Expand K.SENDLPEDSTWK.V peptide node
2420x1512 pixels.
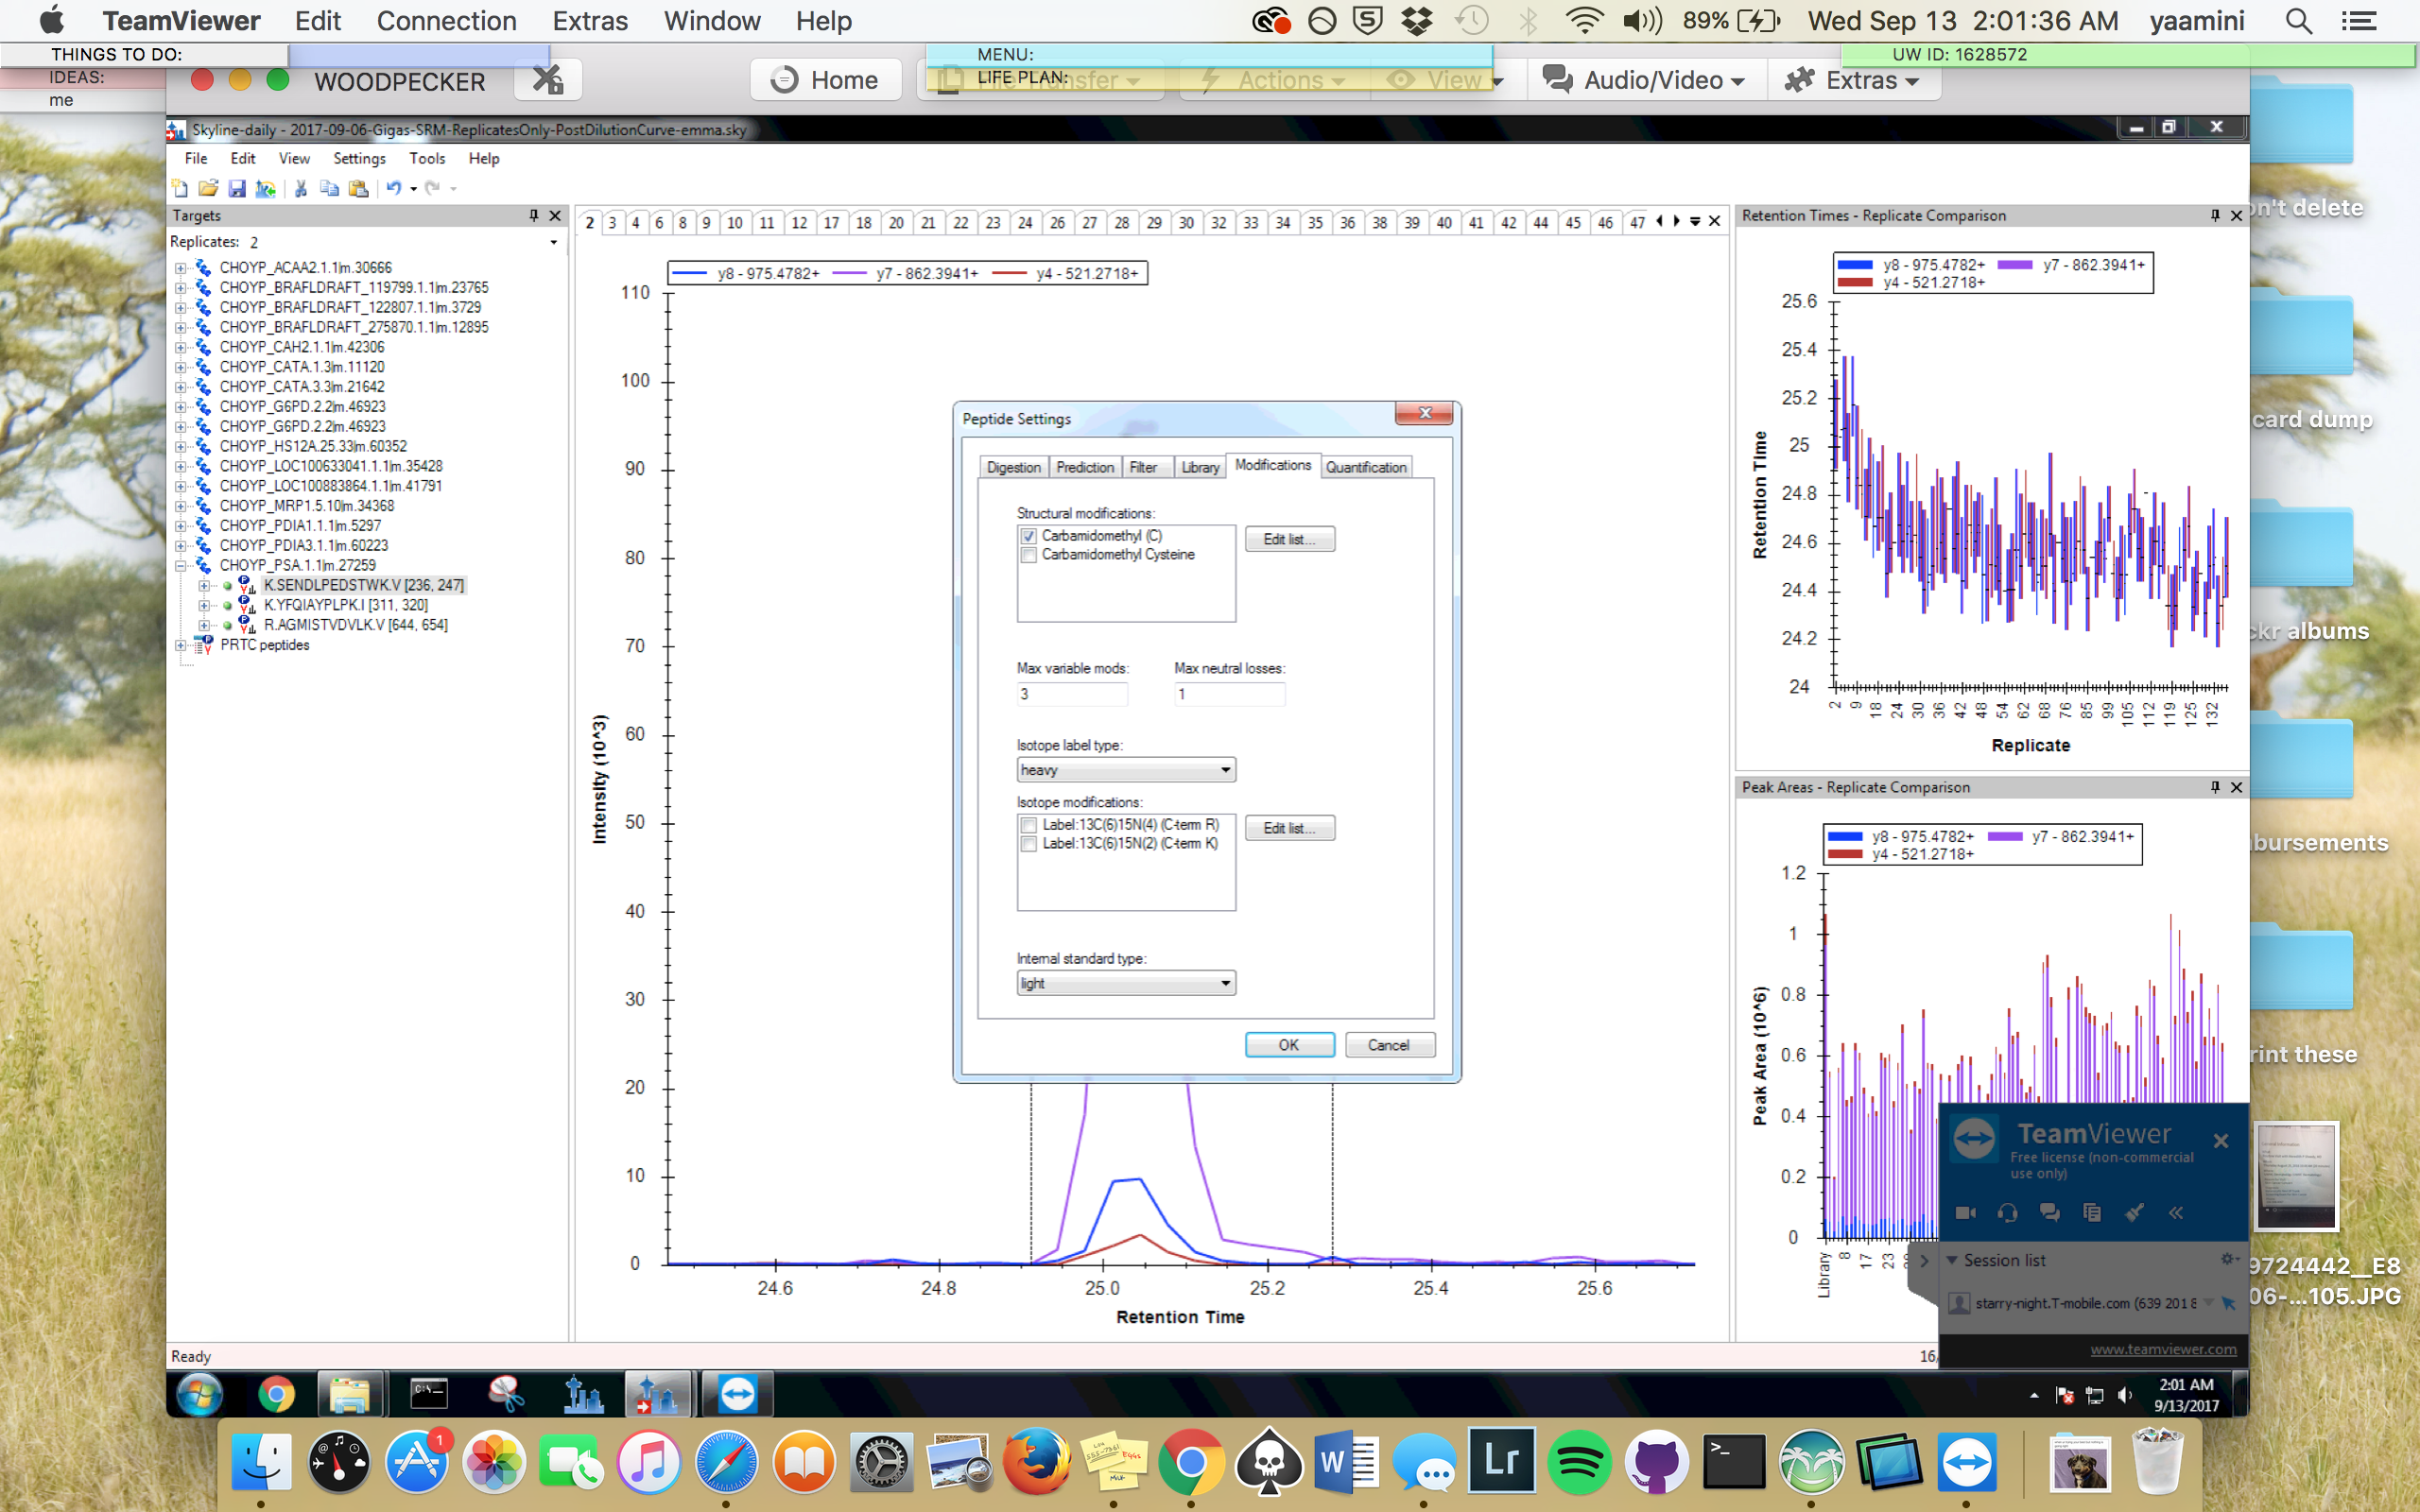tap(204, 586)
